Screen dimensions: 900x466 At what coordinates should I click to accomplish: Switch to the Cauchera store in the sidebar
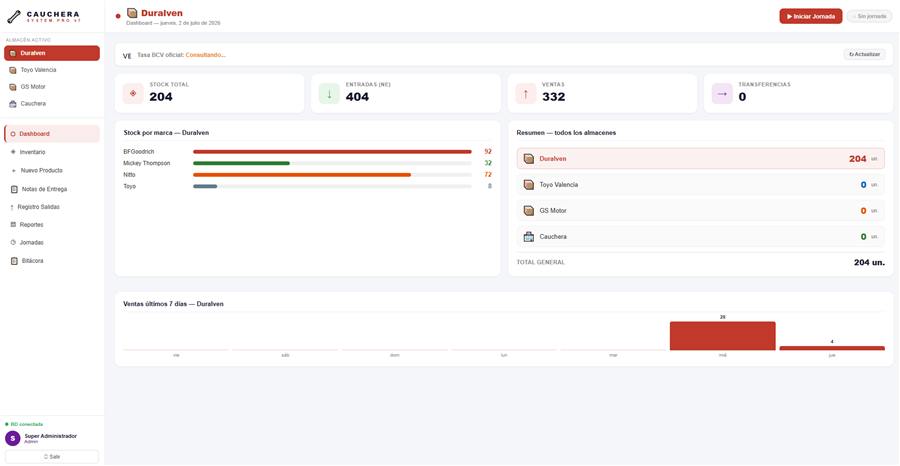point(52,104)
